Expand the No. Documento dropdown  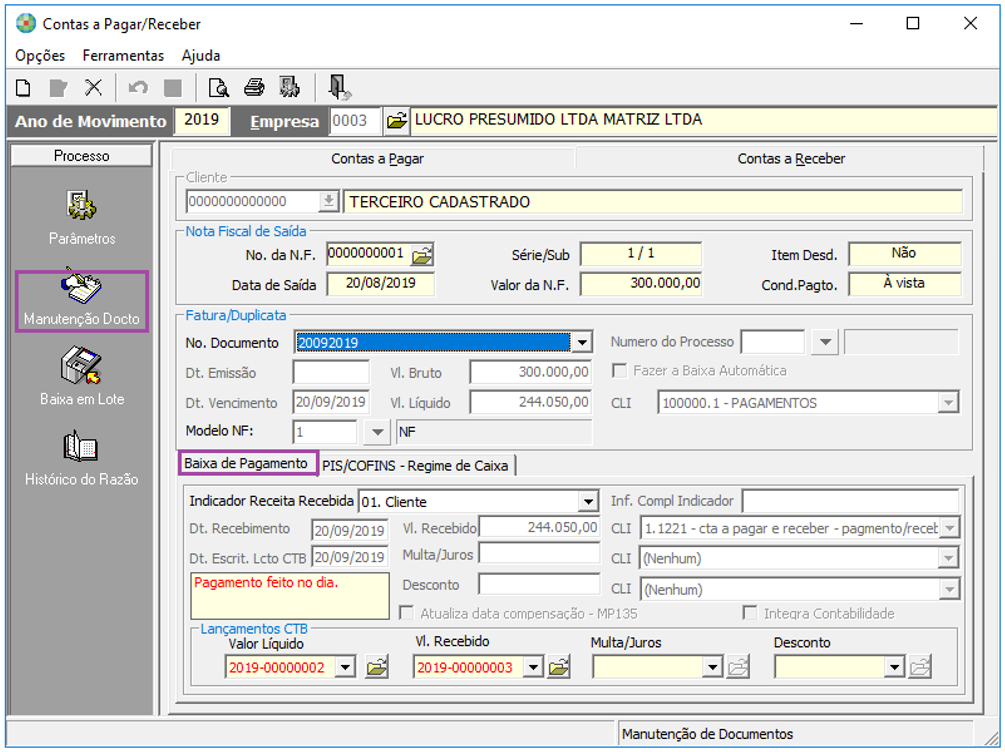pyautogui.click(x=581, y=342)
